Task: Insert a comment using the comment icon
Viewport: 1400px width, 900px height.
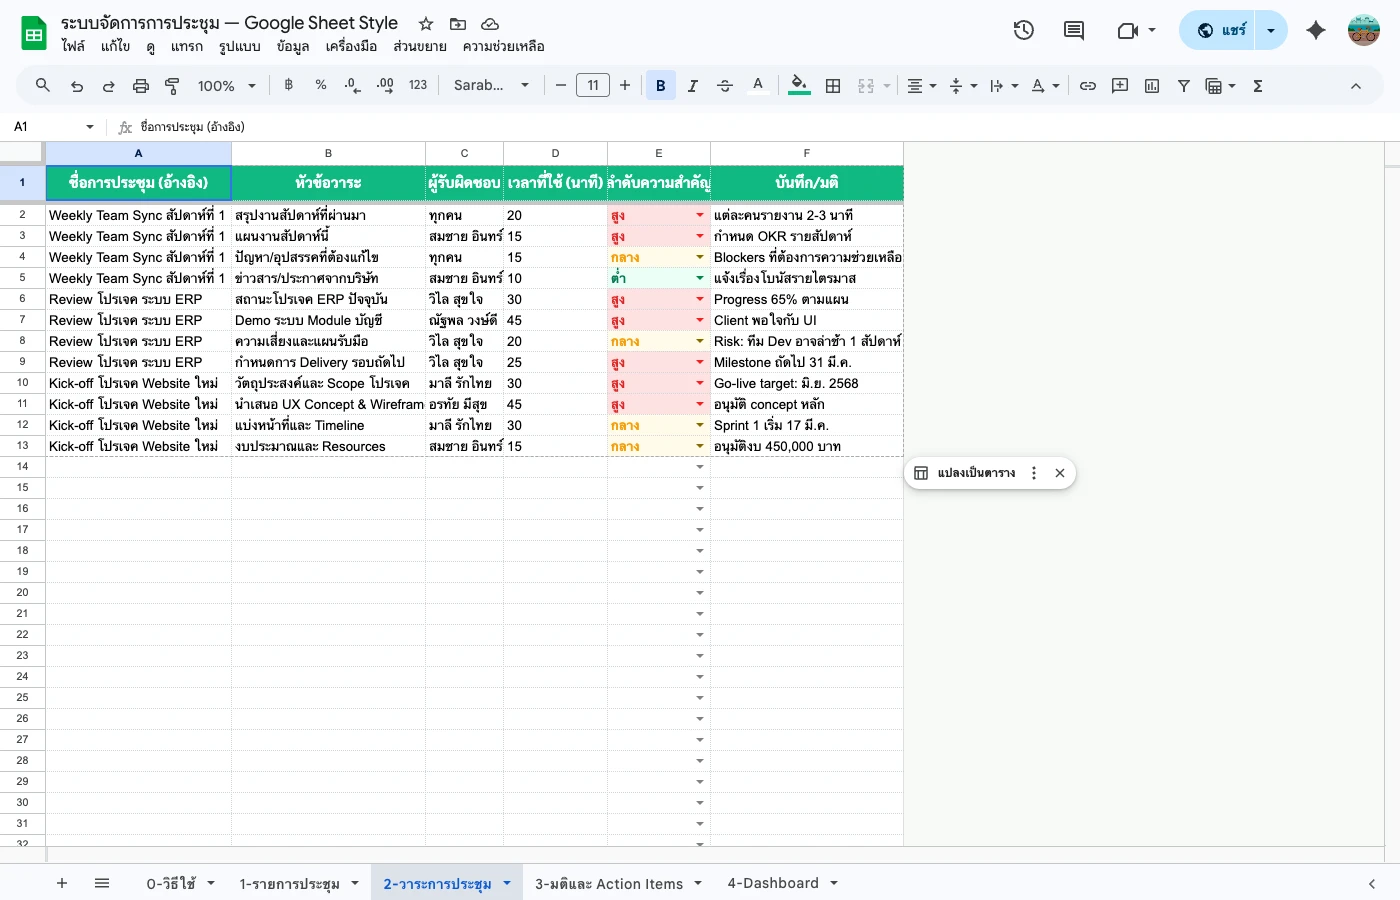Action: pyautogui.click(x=1119, y=85)
